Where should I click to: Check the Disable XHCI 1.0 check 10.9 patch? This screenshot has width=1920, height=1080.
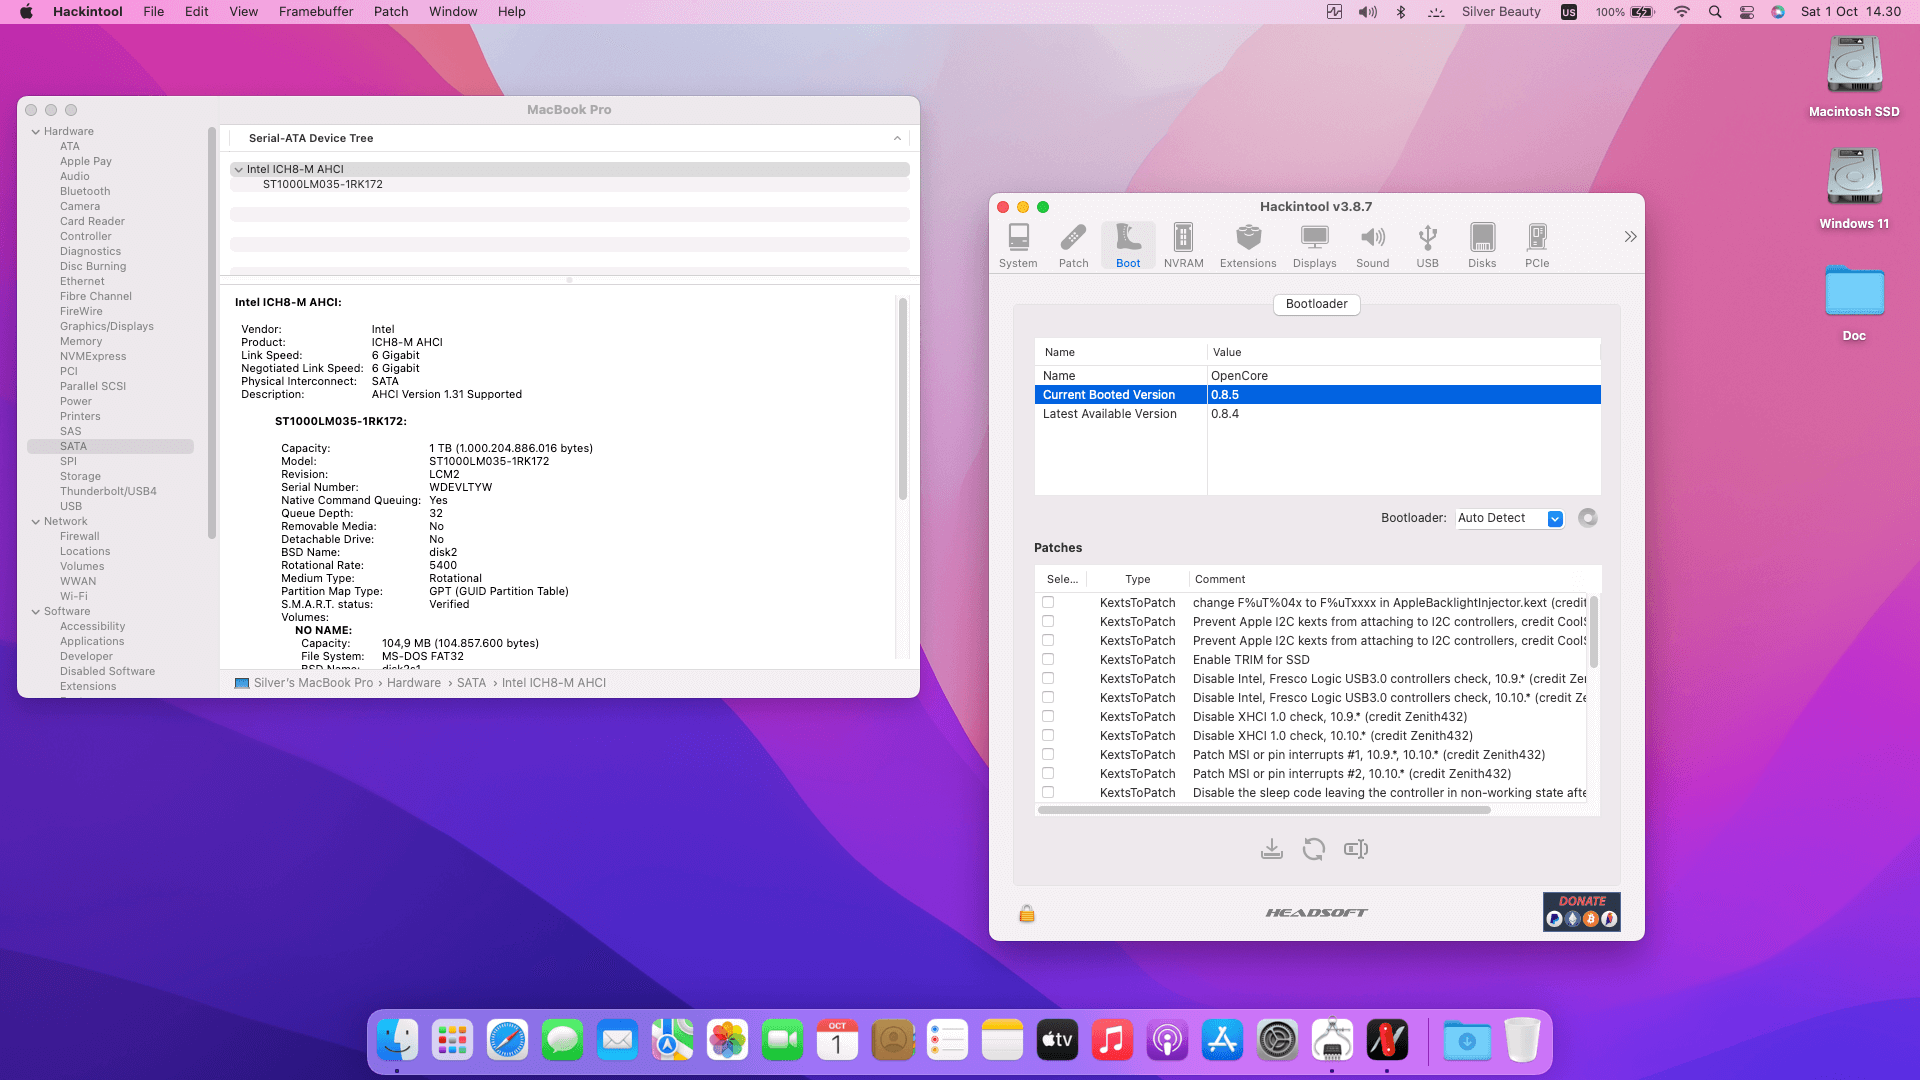pos(1048,716)
